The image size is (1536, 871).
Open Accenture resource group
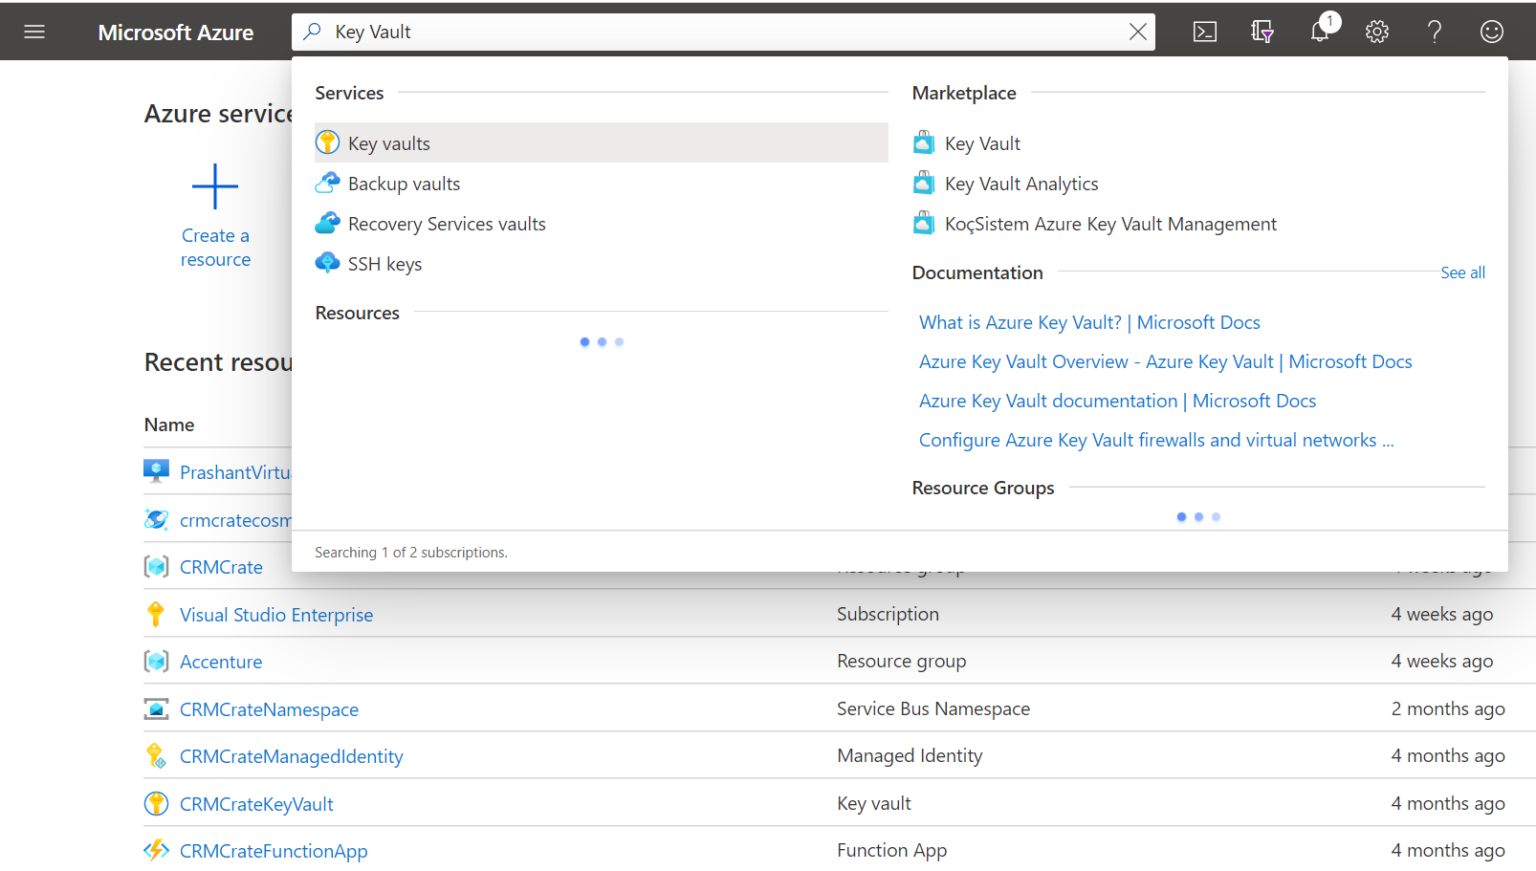coord(221,661)
